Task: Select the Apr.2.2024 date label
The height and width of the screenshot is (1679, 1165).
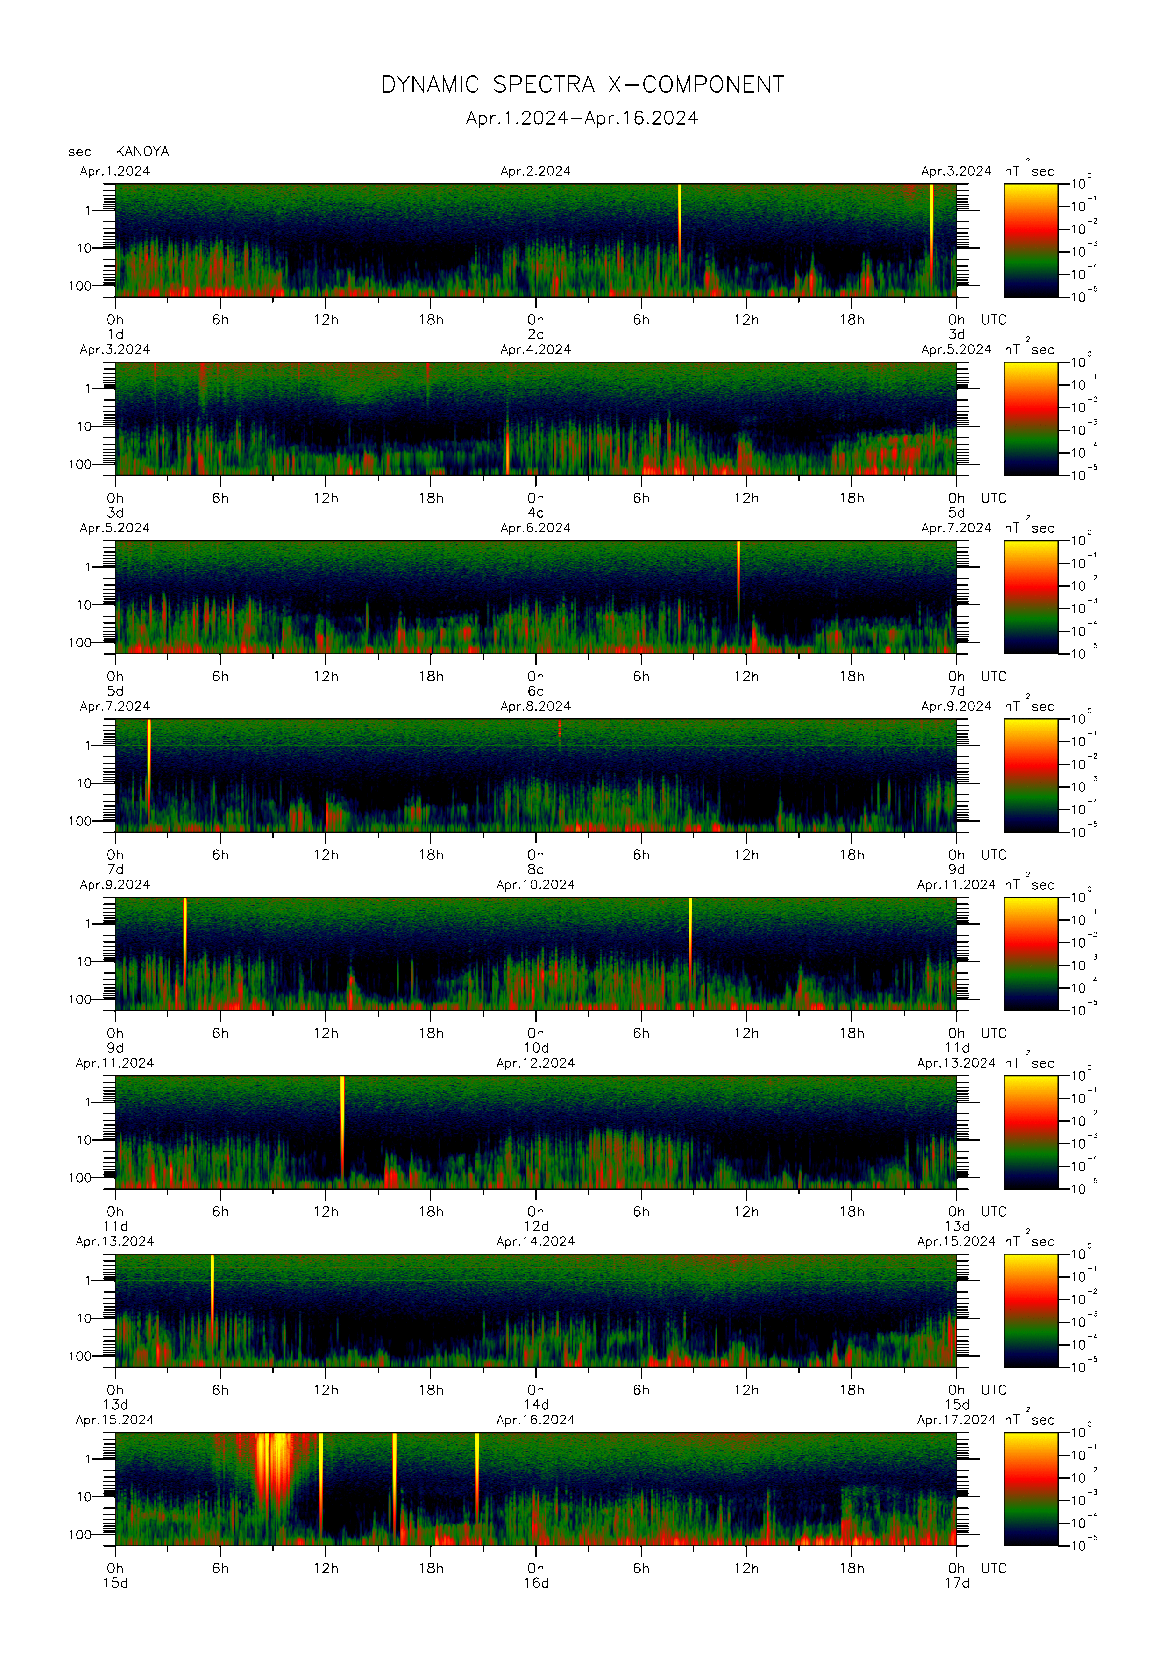Action: click(x=536, y=171)
